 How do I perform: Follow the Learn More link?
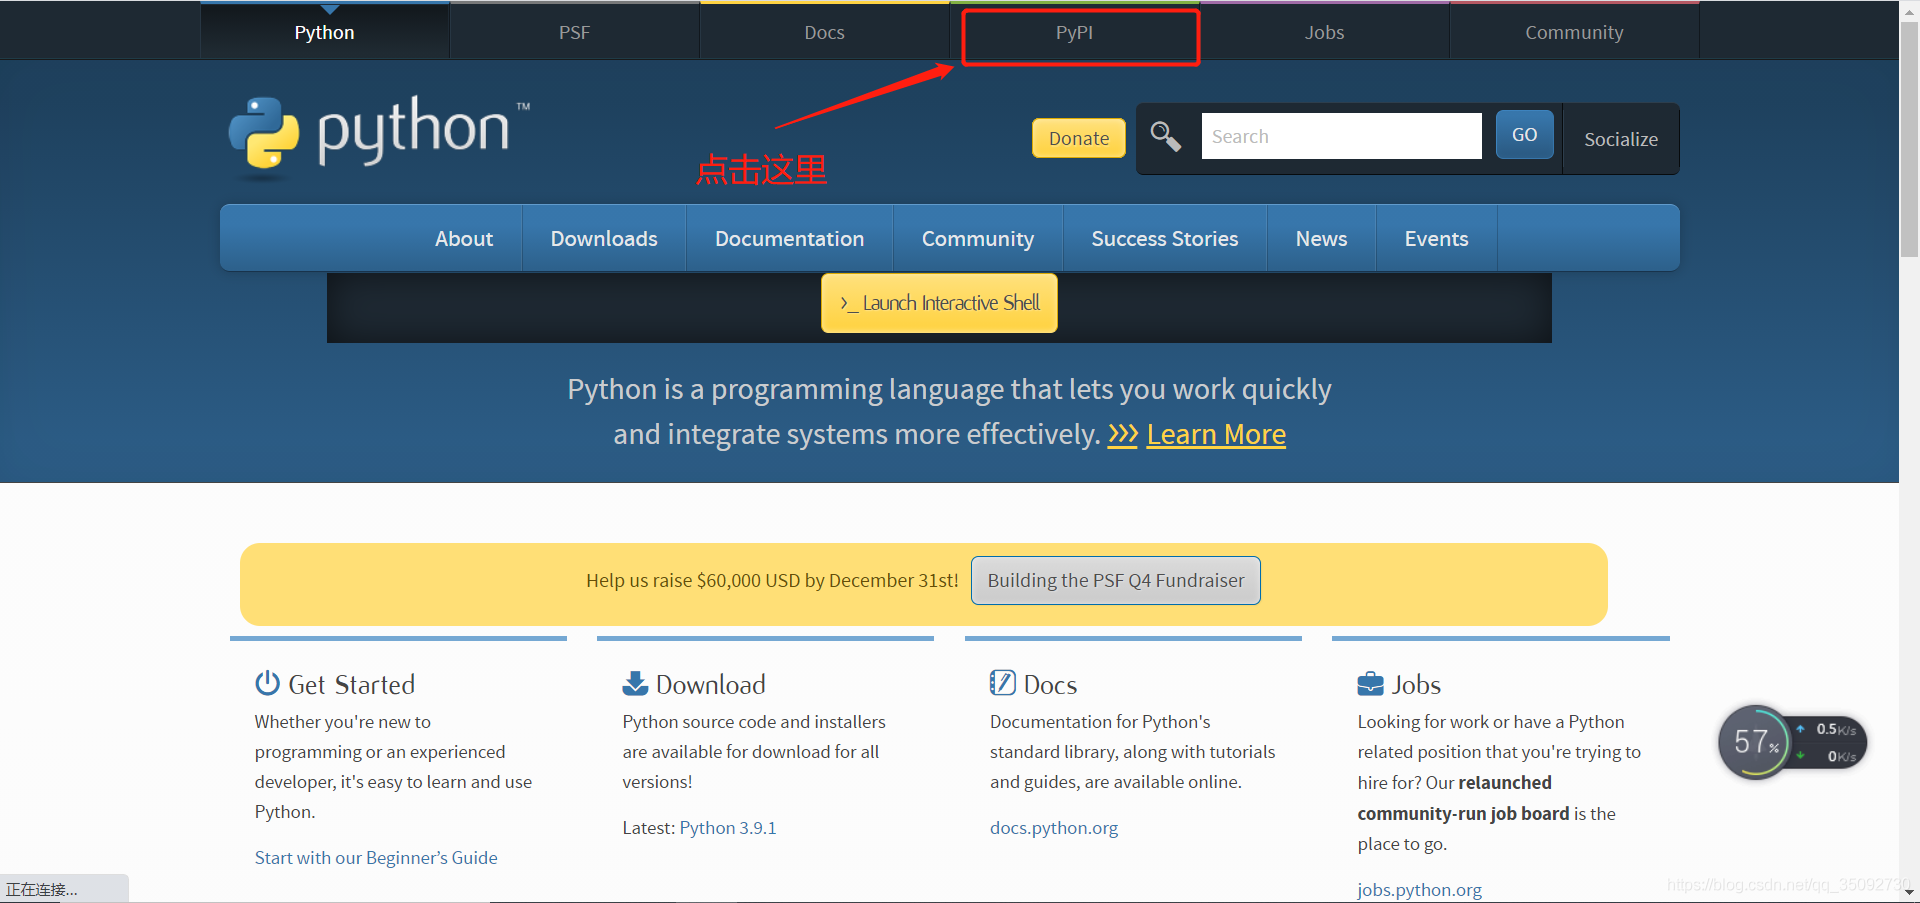[1216, 434]
